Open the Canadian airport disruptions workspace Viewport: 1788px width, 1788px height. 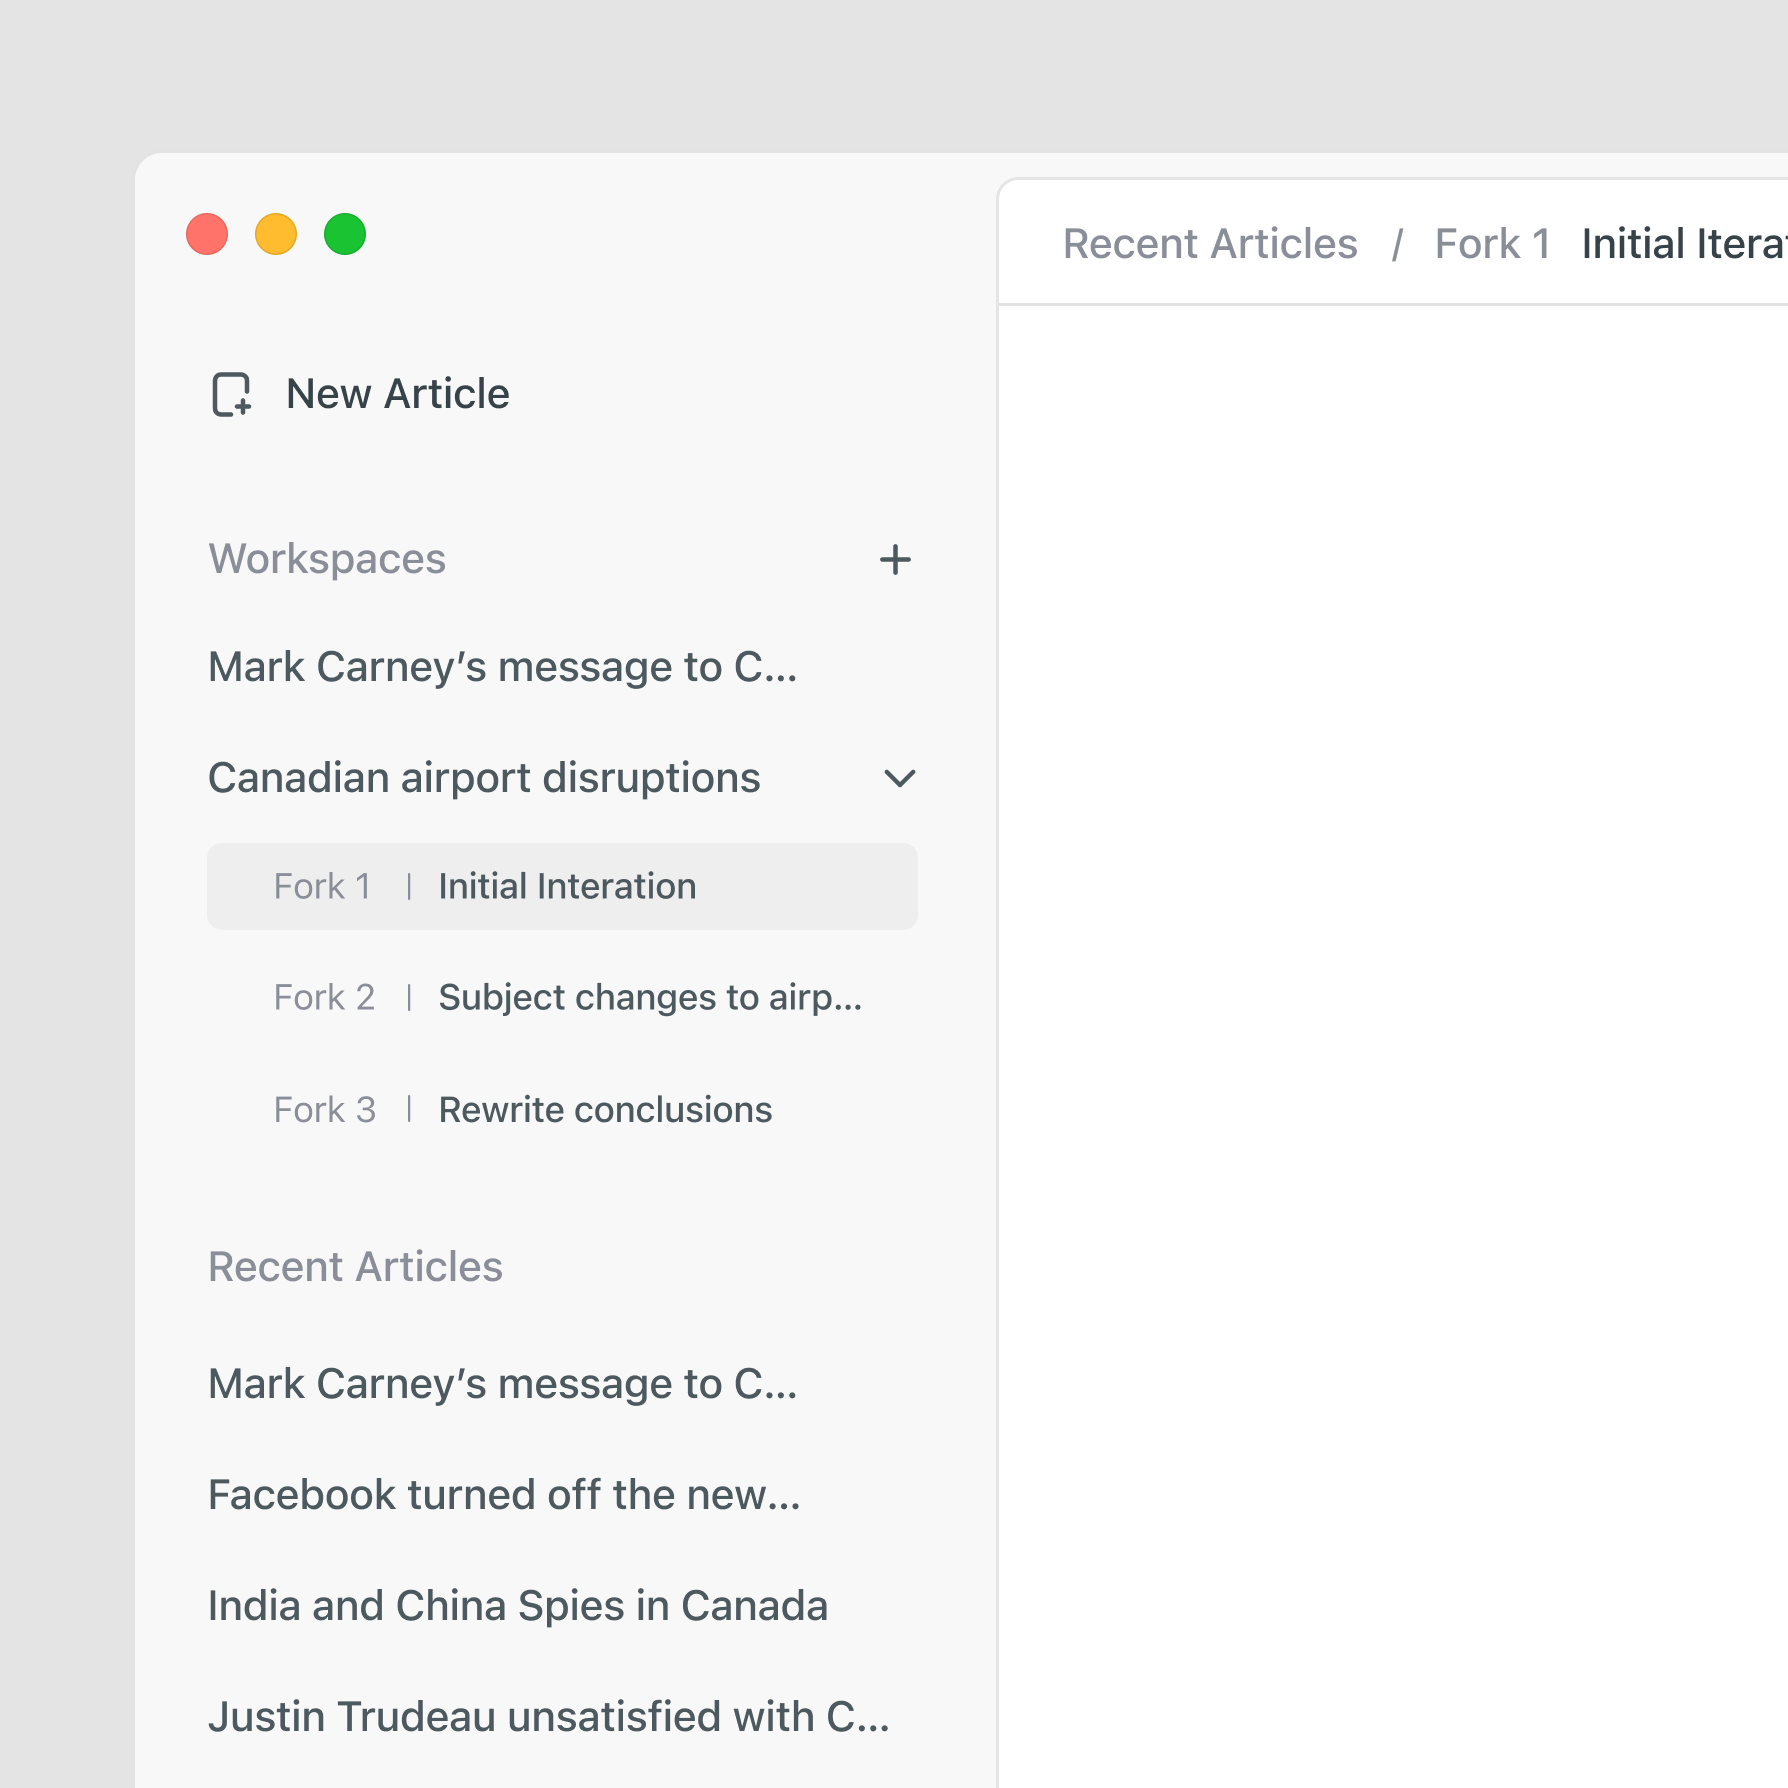point(484,778)
